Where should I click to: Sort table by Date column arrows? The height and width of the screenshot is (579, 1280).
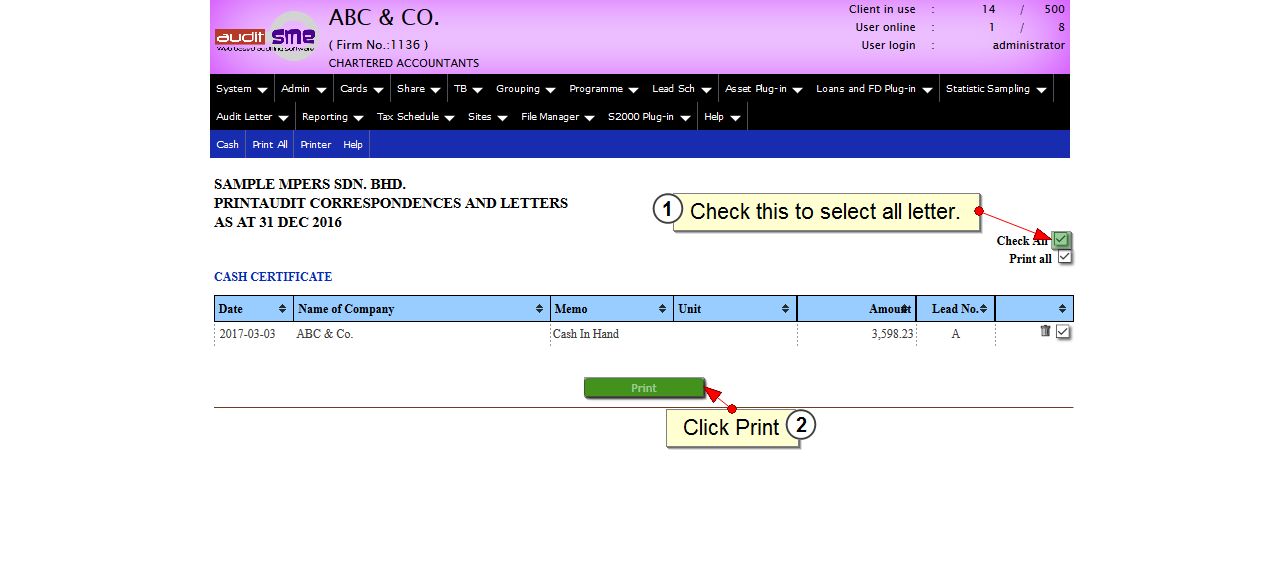(282, 309)
